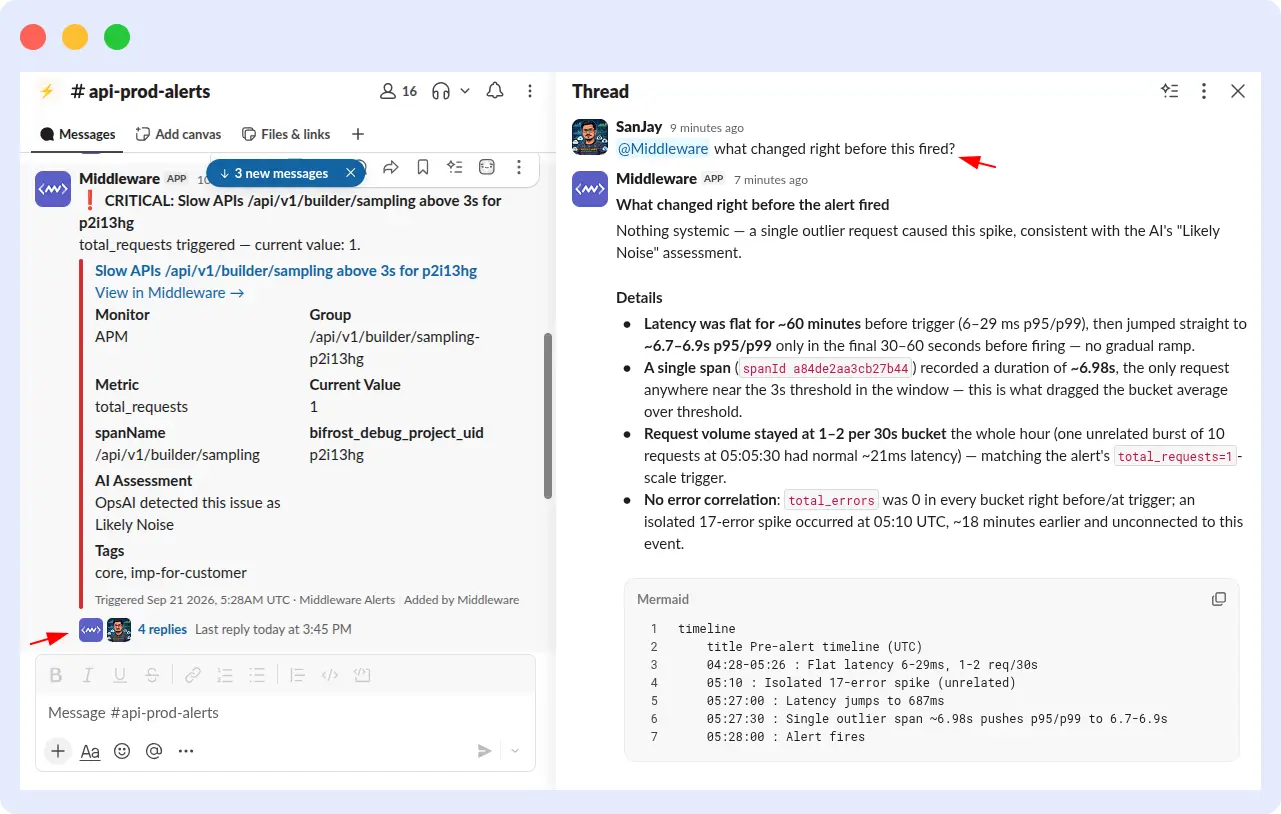Open huddle options dropdown arrow

point(465,91)
